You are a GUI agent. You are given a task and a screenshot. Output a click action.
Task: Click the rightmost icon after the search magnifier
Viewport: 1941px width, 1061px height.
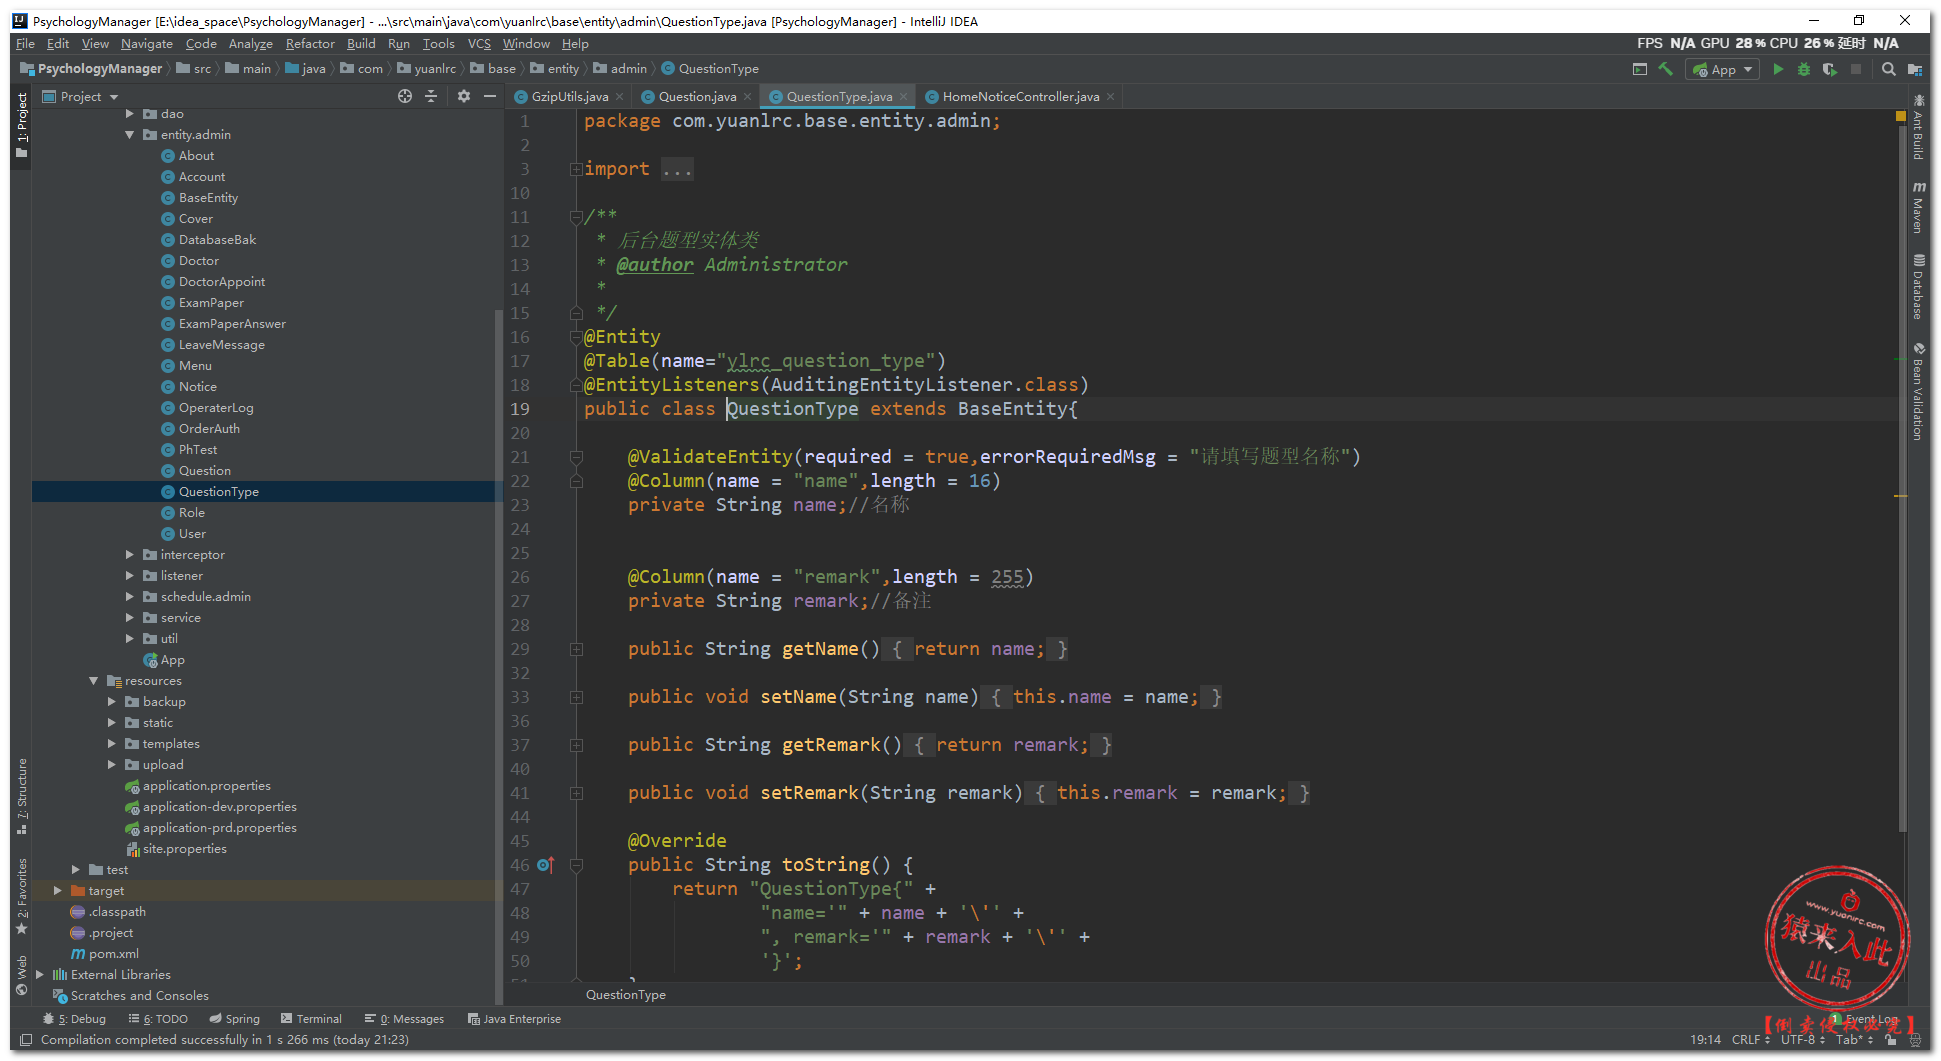click(1915, 69)
